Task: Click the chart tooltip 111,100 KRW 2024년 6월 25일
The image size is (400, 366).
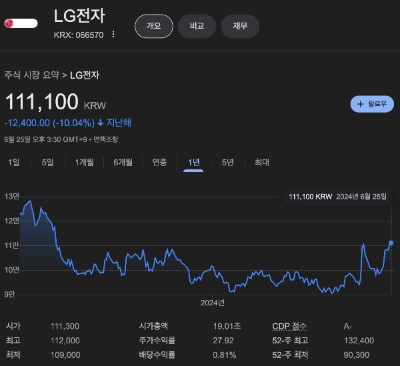Action: [x=337, y=196]
